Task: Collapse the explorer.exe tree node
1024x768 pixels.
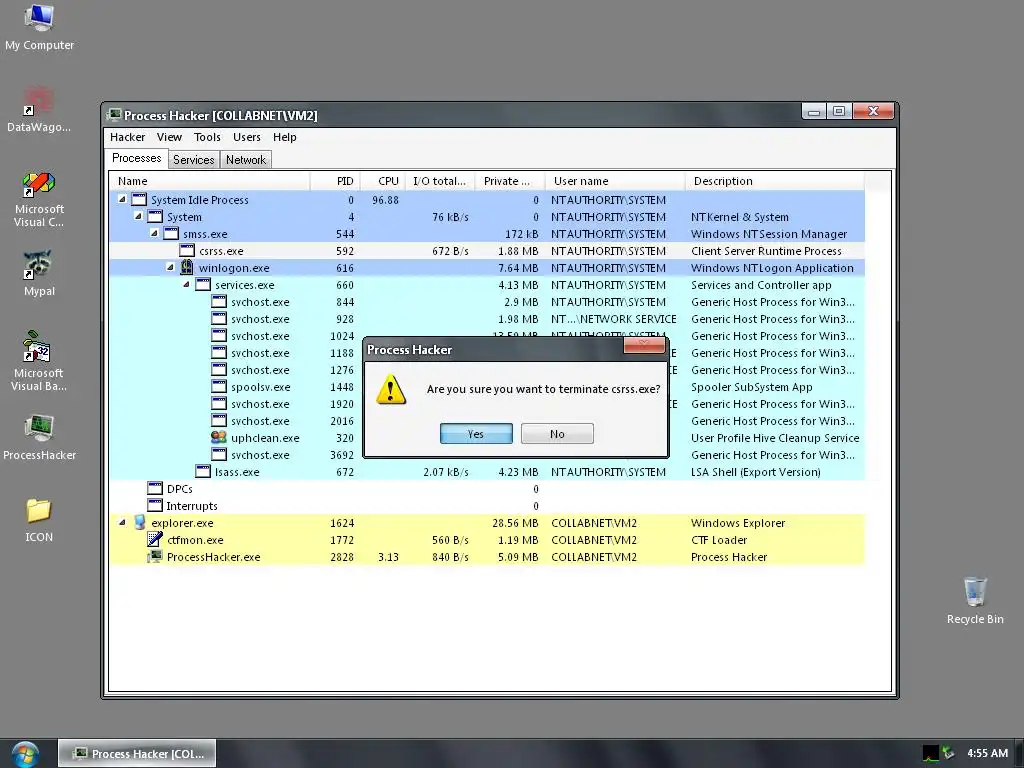Action: pos(122,522)
